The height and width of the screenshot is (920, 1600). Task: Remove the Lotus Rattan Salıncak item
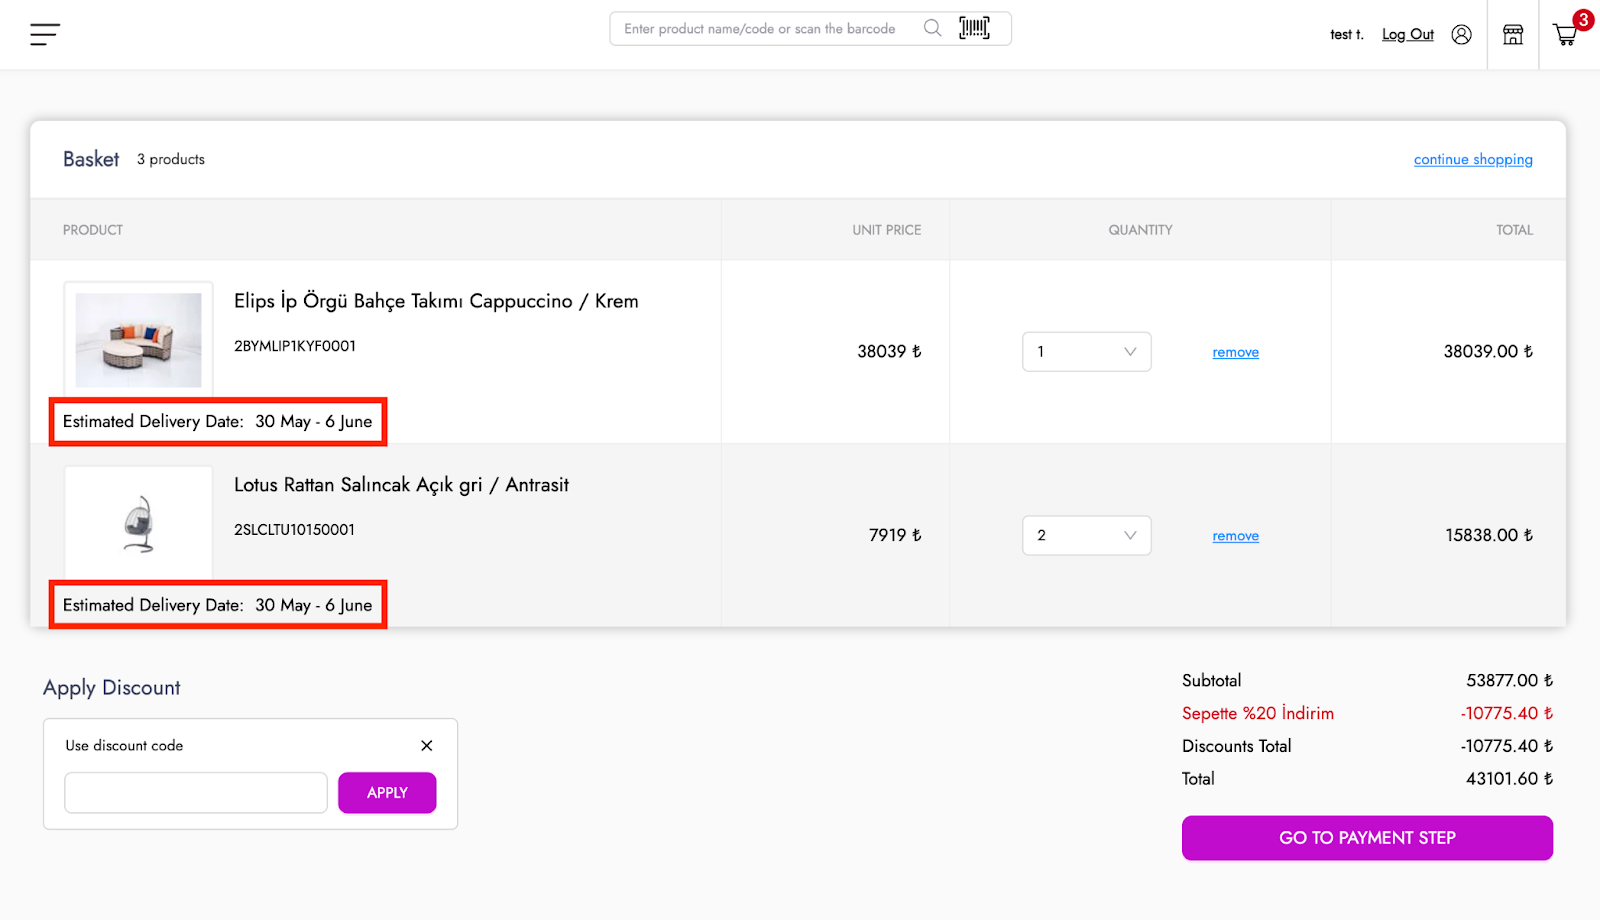[x=1235, y=537]
